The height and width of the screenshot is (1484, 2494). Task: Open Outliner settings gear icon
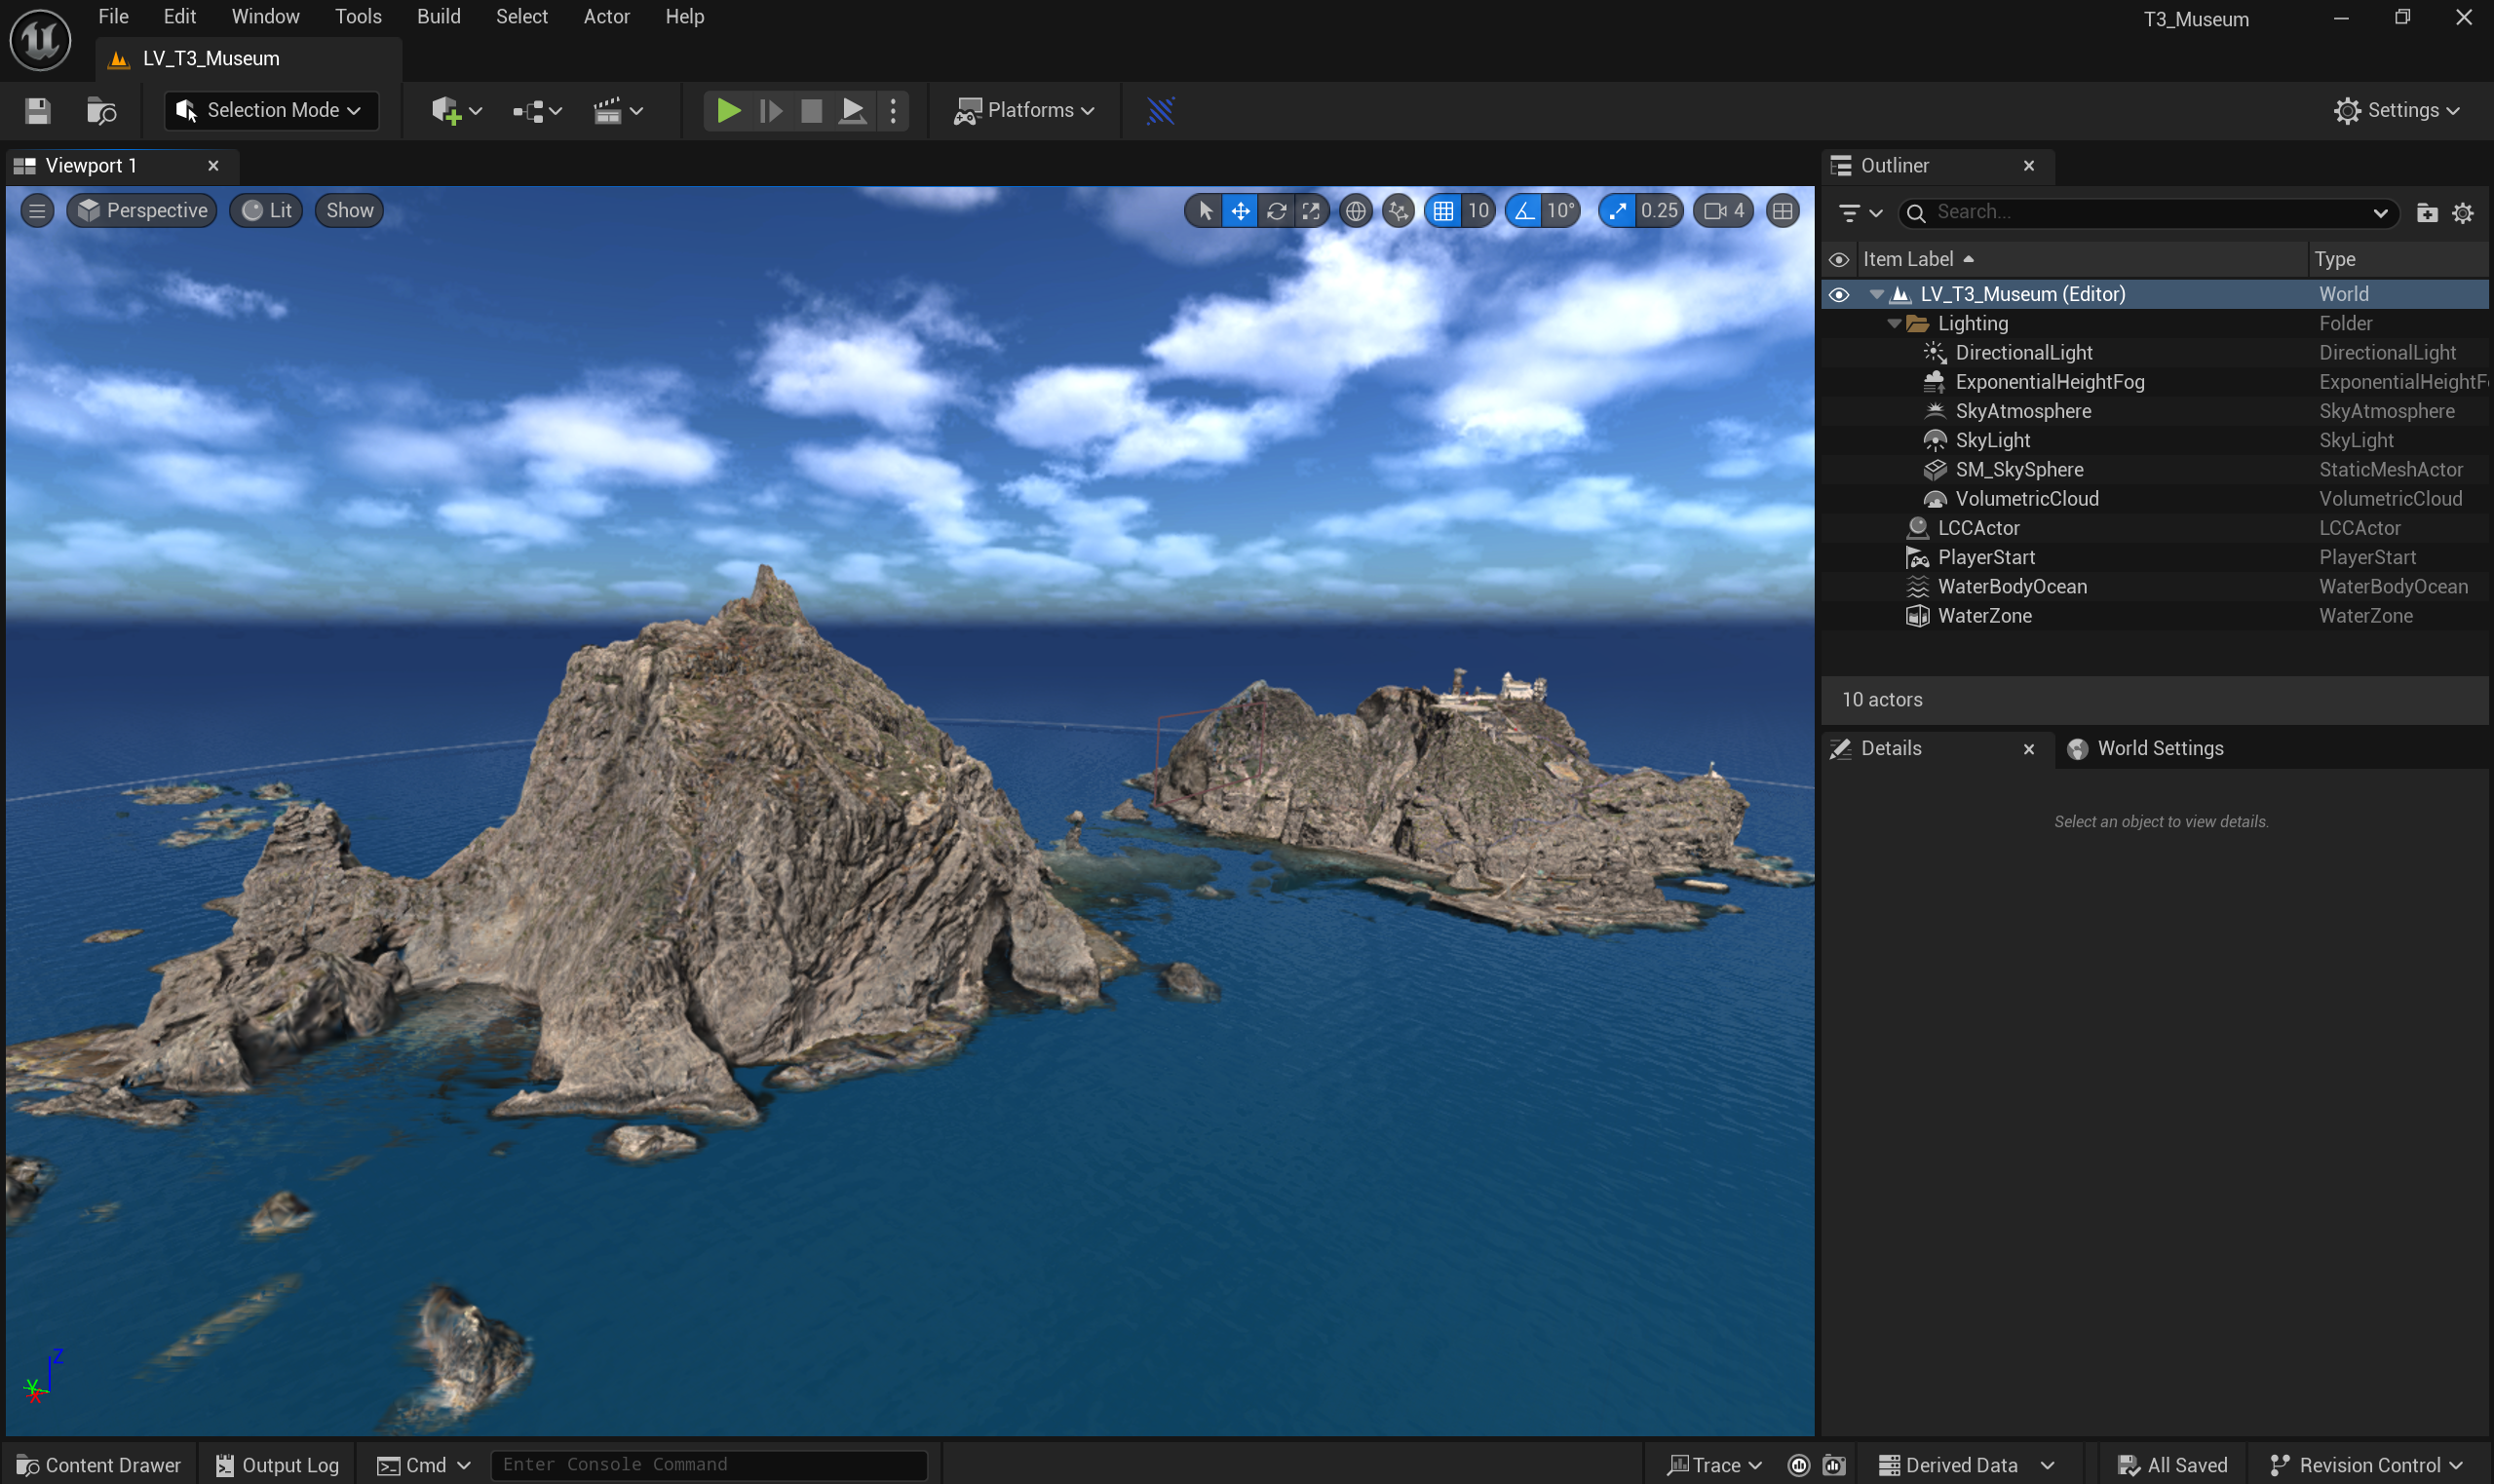[2463, 213]
